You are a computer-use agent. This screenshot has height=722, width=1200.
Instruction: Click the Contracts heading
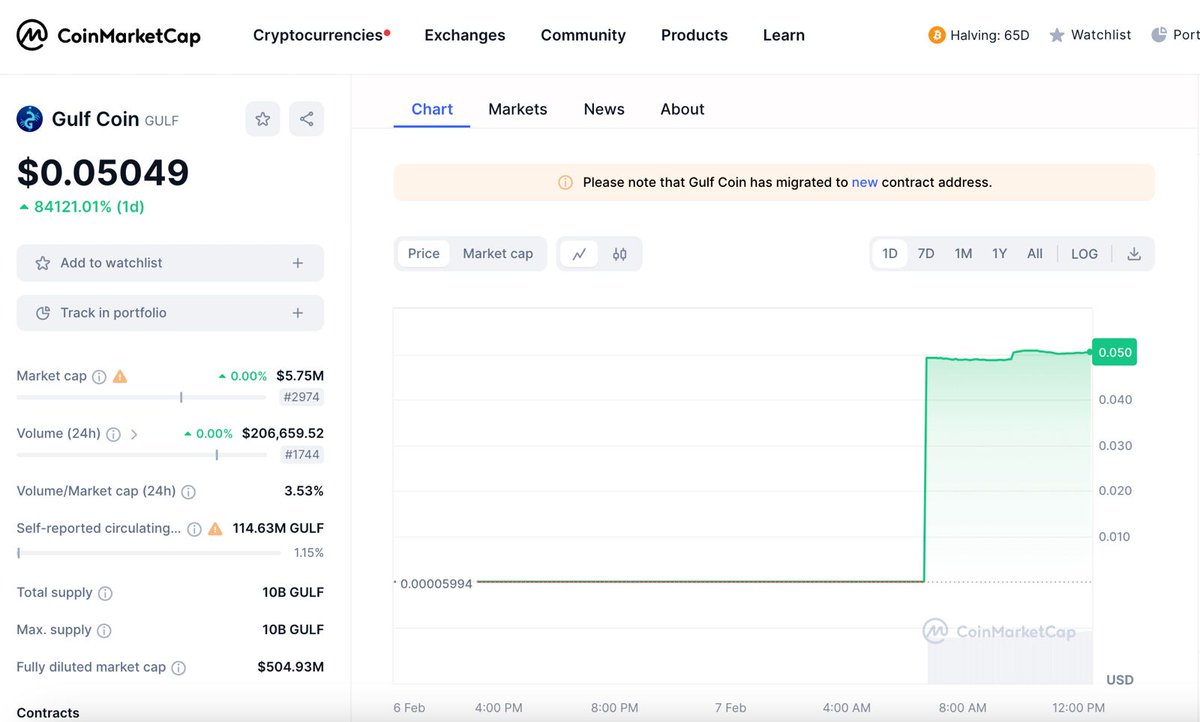point(48,713)
